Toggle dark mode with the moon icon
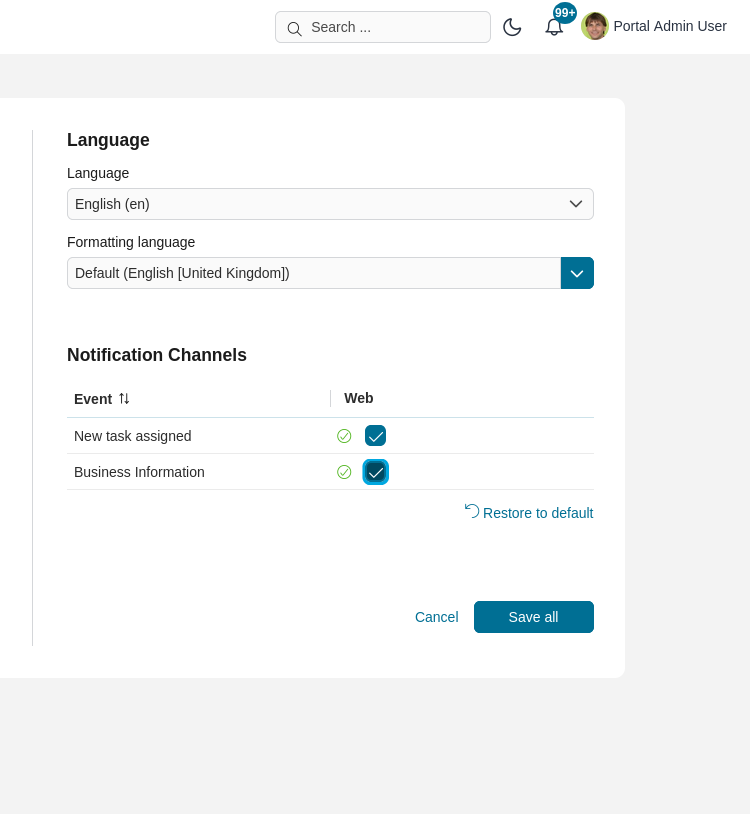The image size is (750, 814). 512,27
